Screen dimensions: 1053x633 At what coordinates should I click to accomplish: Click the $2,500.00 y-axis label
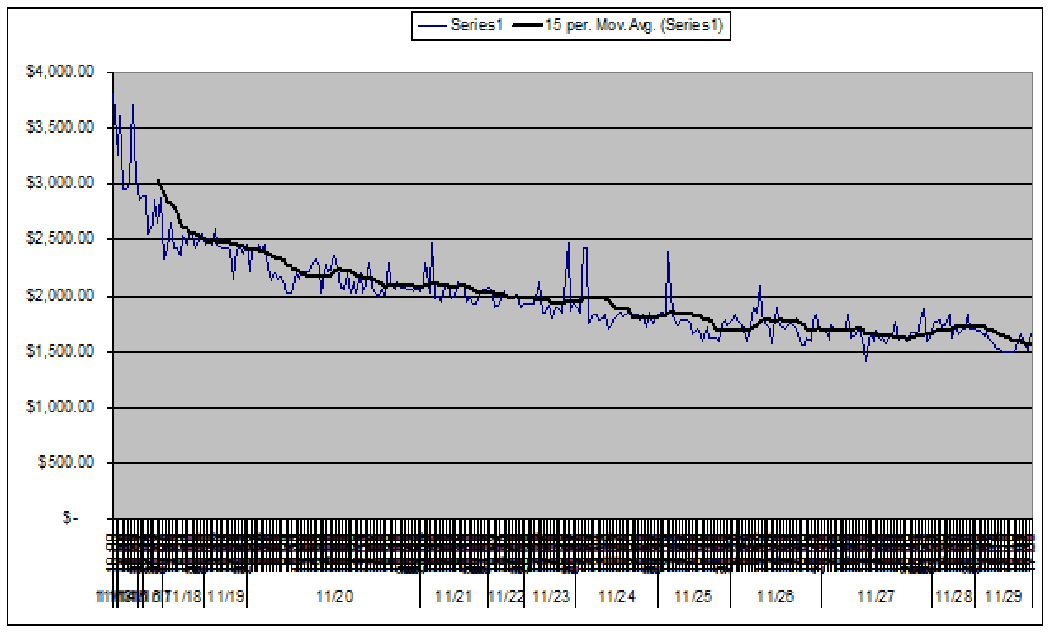[60, 239]
